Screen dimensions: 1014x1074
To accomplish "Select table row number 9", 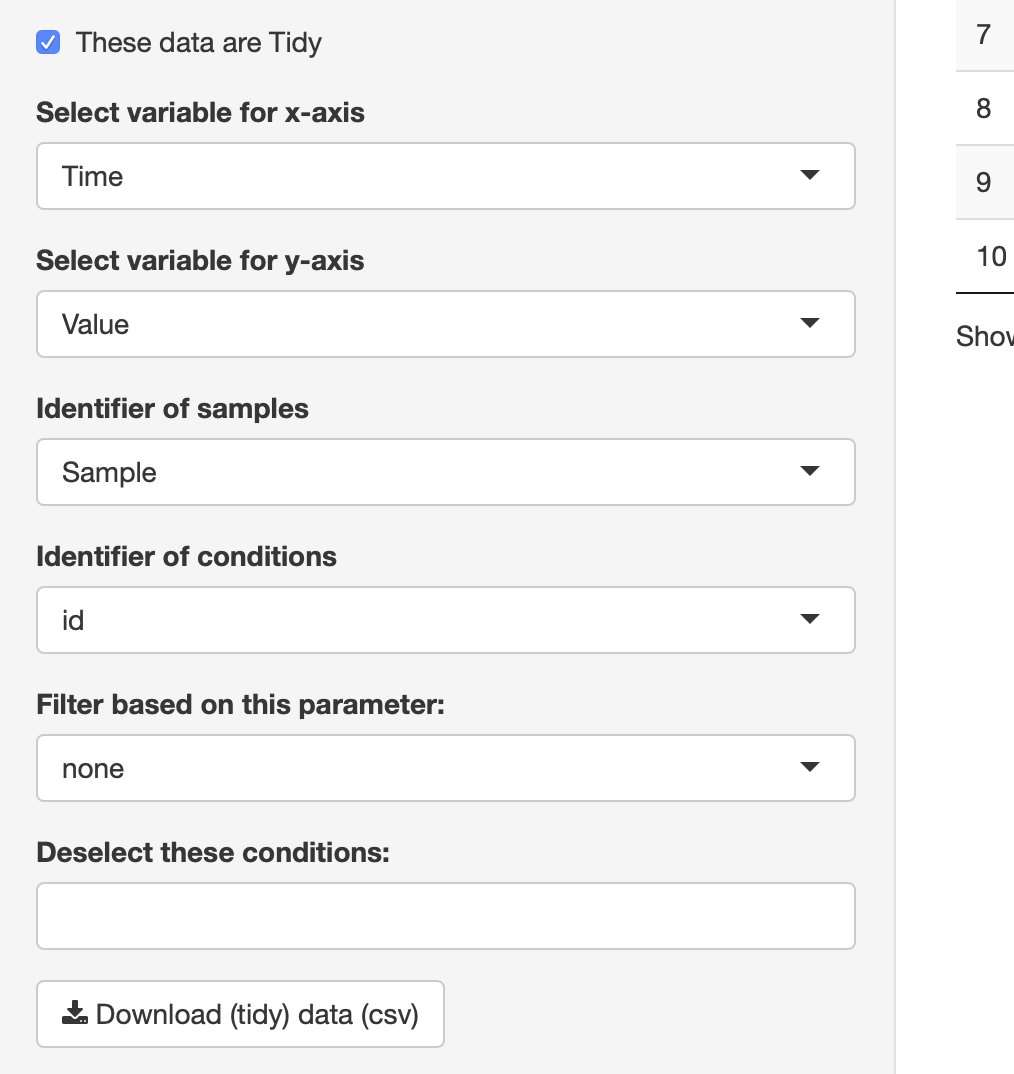I will click(984, 182).
